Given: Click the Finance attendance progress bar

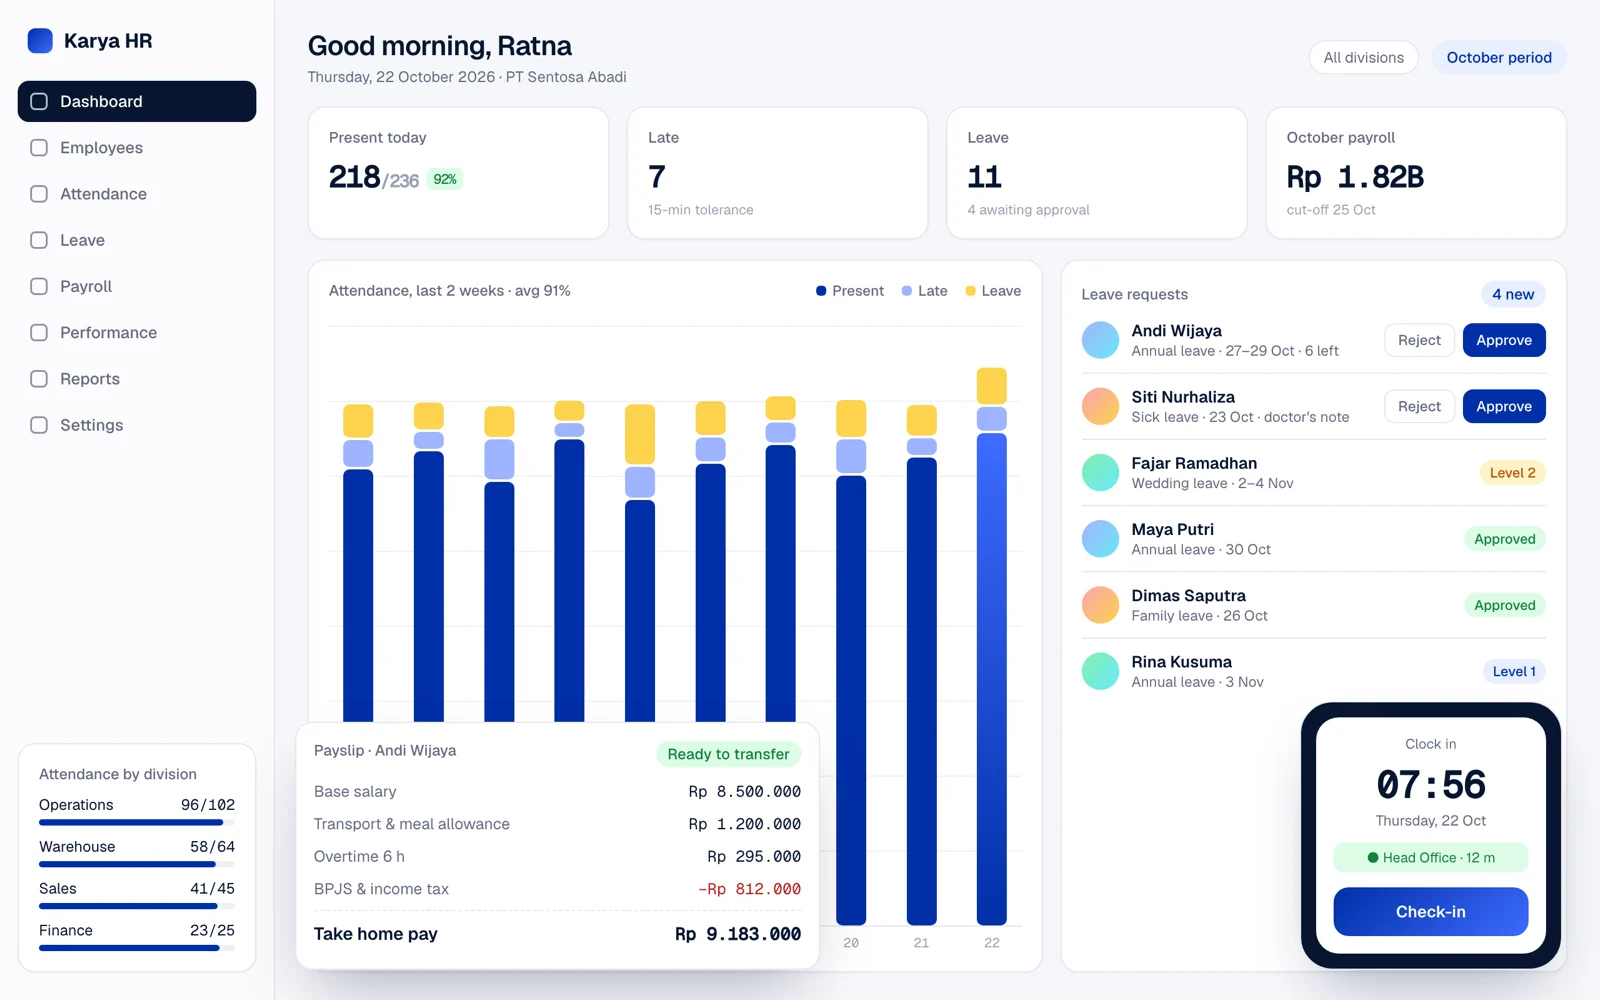Looking at the screenshot, I should [137, 948].
